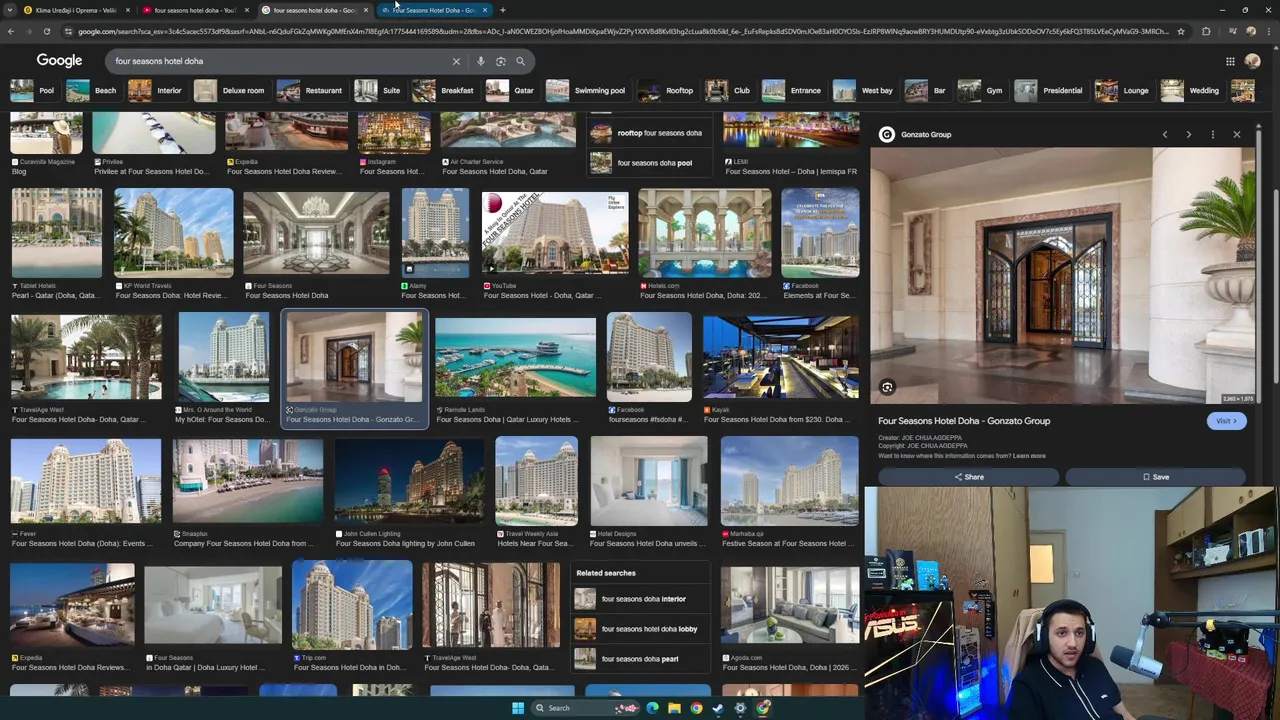1280x720 pixels.
Task: Open the Kayak rooftop lounge thumbnail
Action: point(780,357)
